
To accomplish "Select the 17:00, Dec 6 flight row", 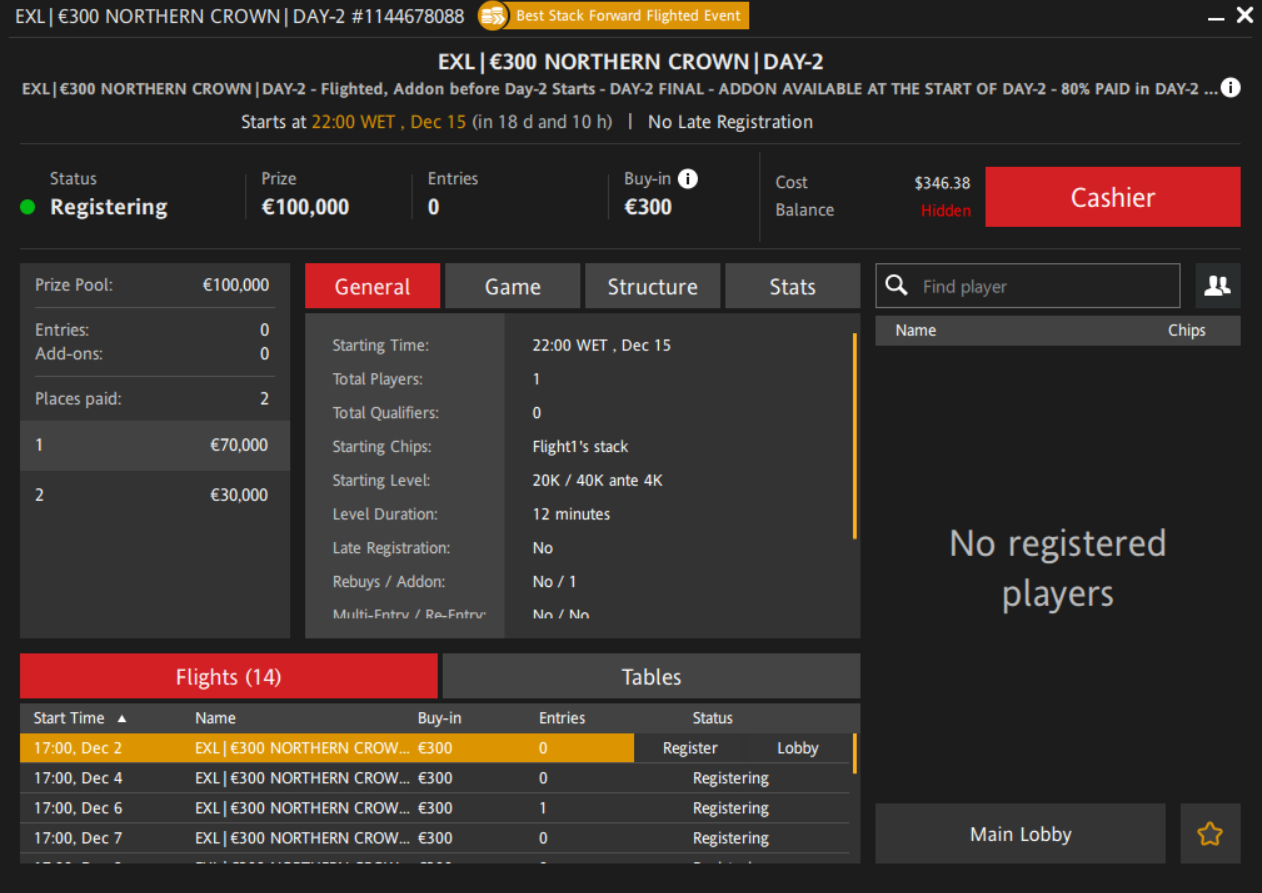I will click(x=300, y=808).
